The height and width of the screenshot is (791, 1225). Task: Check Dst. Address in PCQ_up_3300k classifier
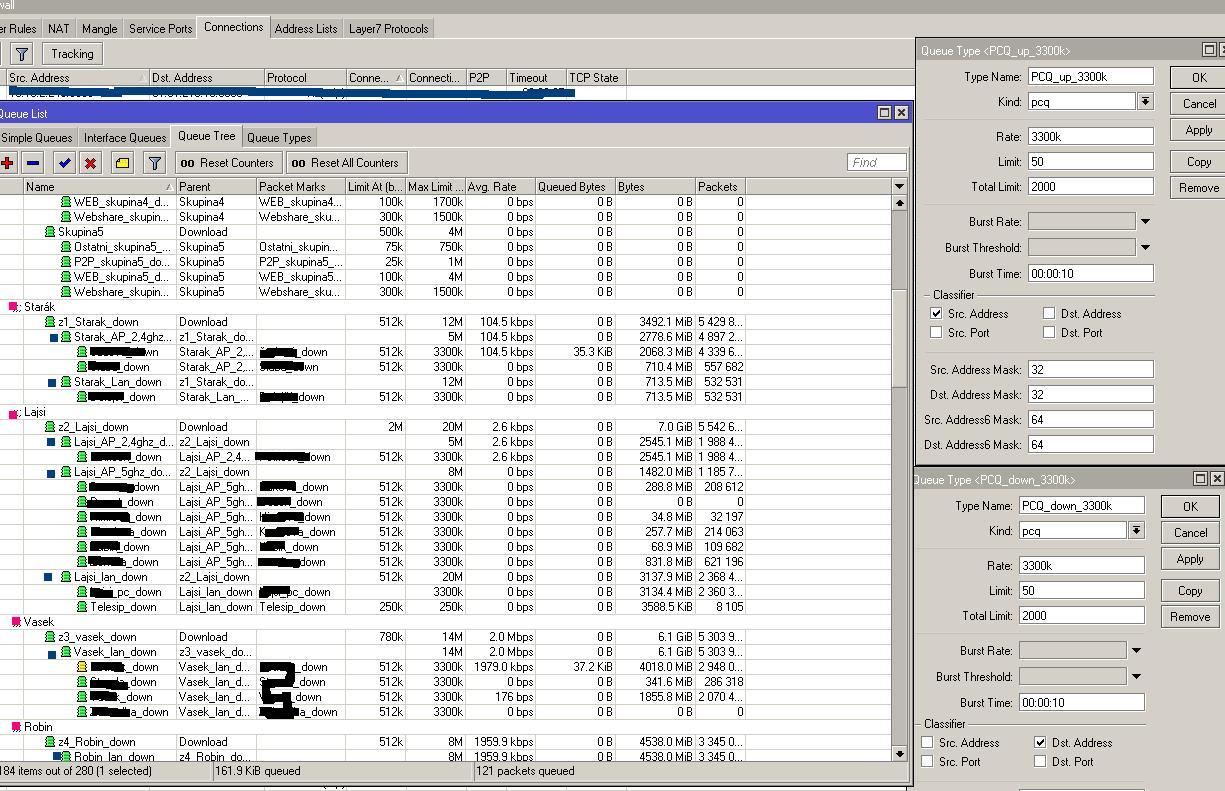tap(1049, 313)
